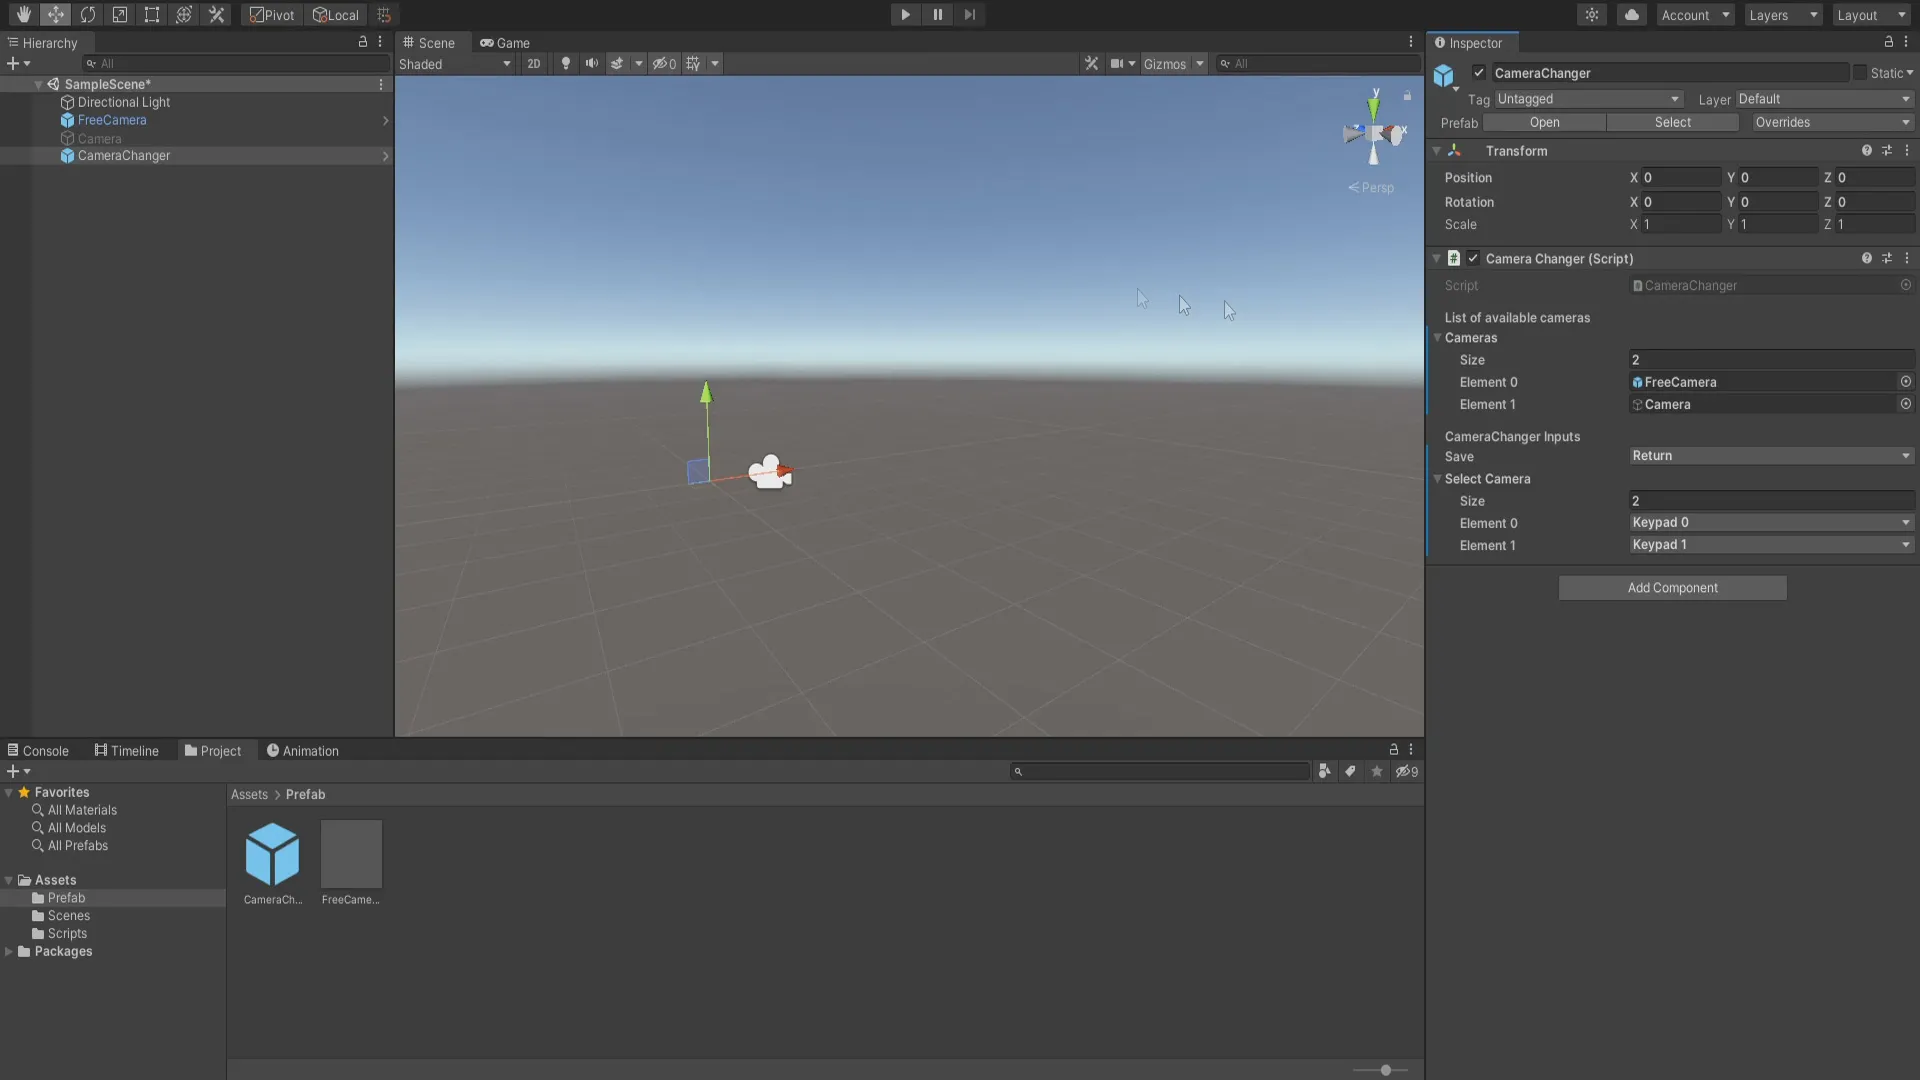Toggle CameraChanger active checkbox
The height and width of the screenshot is (1080, 1920).
(1479, 73)
